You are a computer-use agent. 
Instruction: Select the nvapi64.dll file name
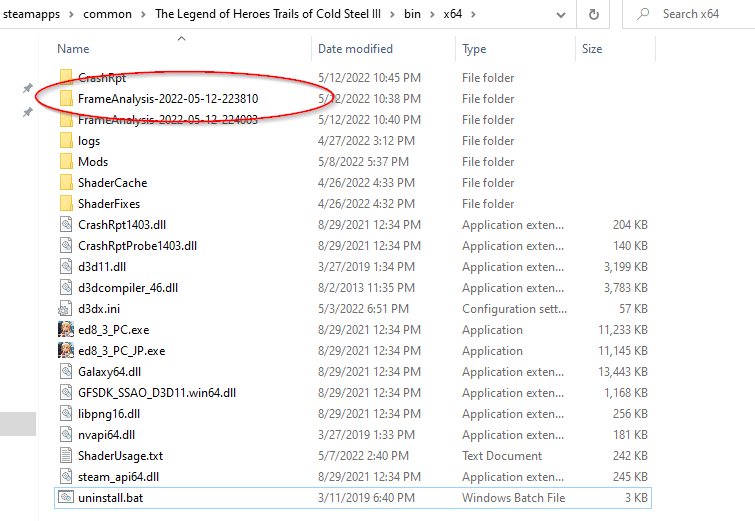(x=106, y=435)
